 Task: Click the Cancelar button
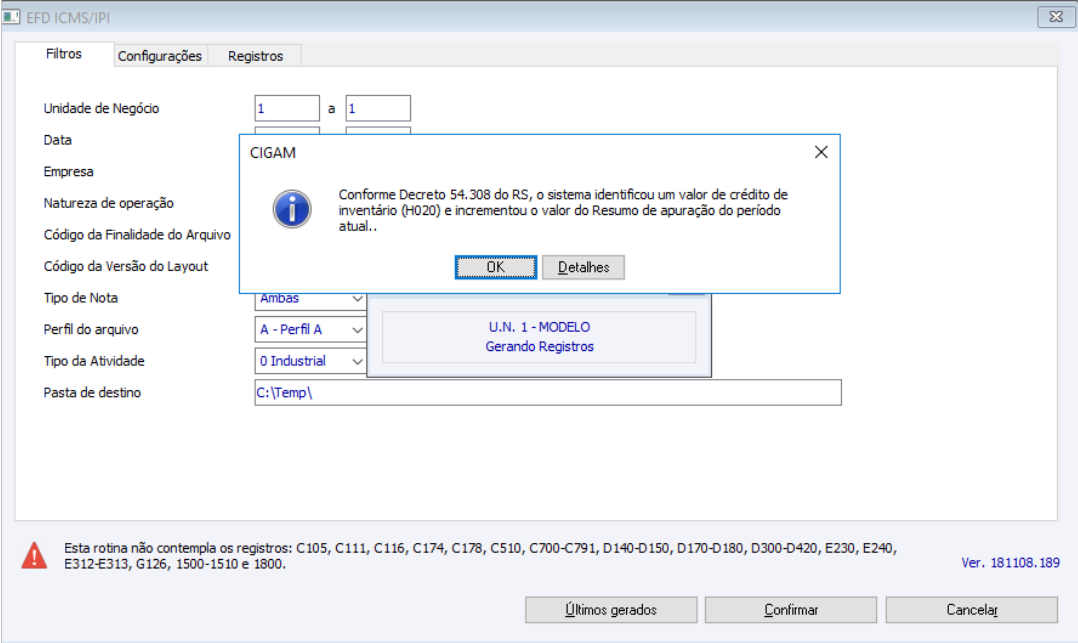(x=971, y=609)
